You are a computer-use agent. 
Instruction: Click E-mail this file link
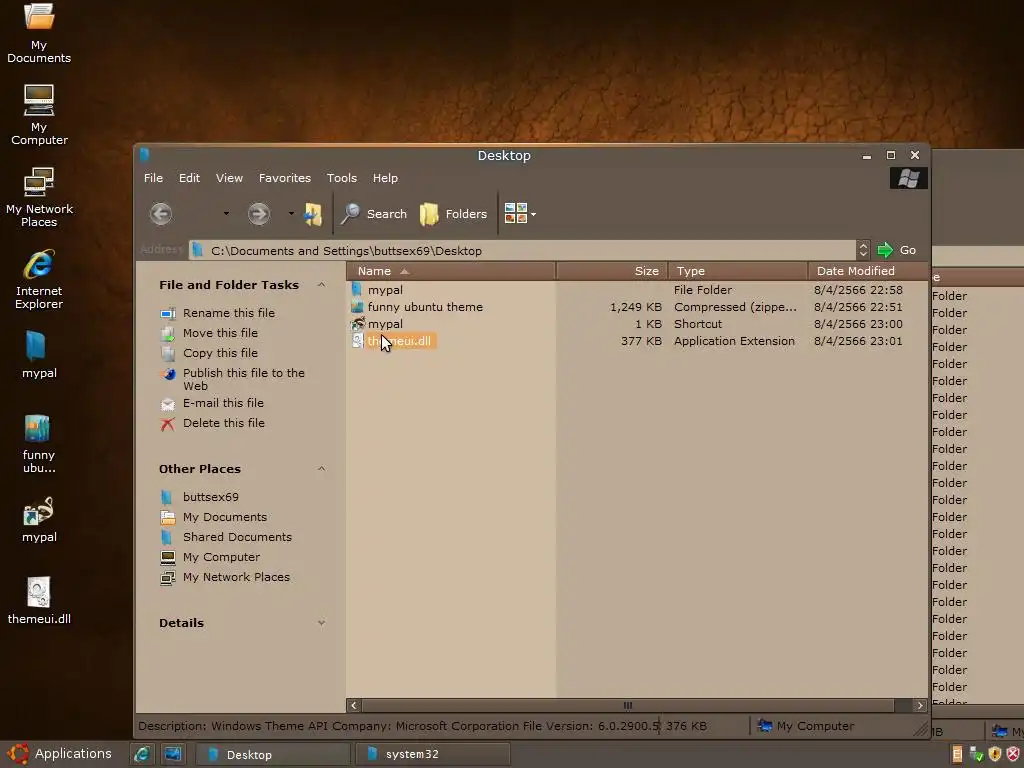click(223, 403)
